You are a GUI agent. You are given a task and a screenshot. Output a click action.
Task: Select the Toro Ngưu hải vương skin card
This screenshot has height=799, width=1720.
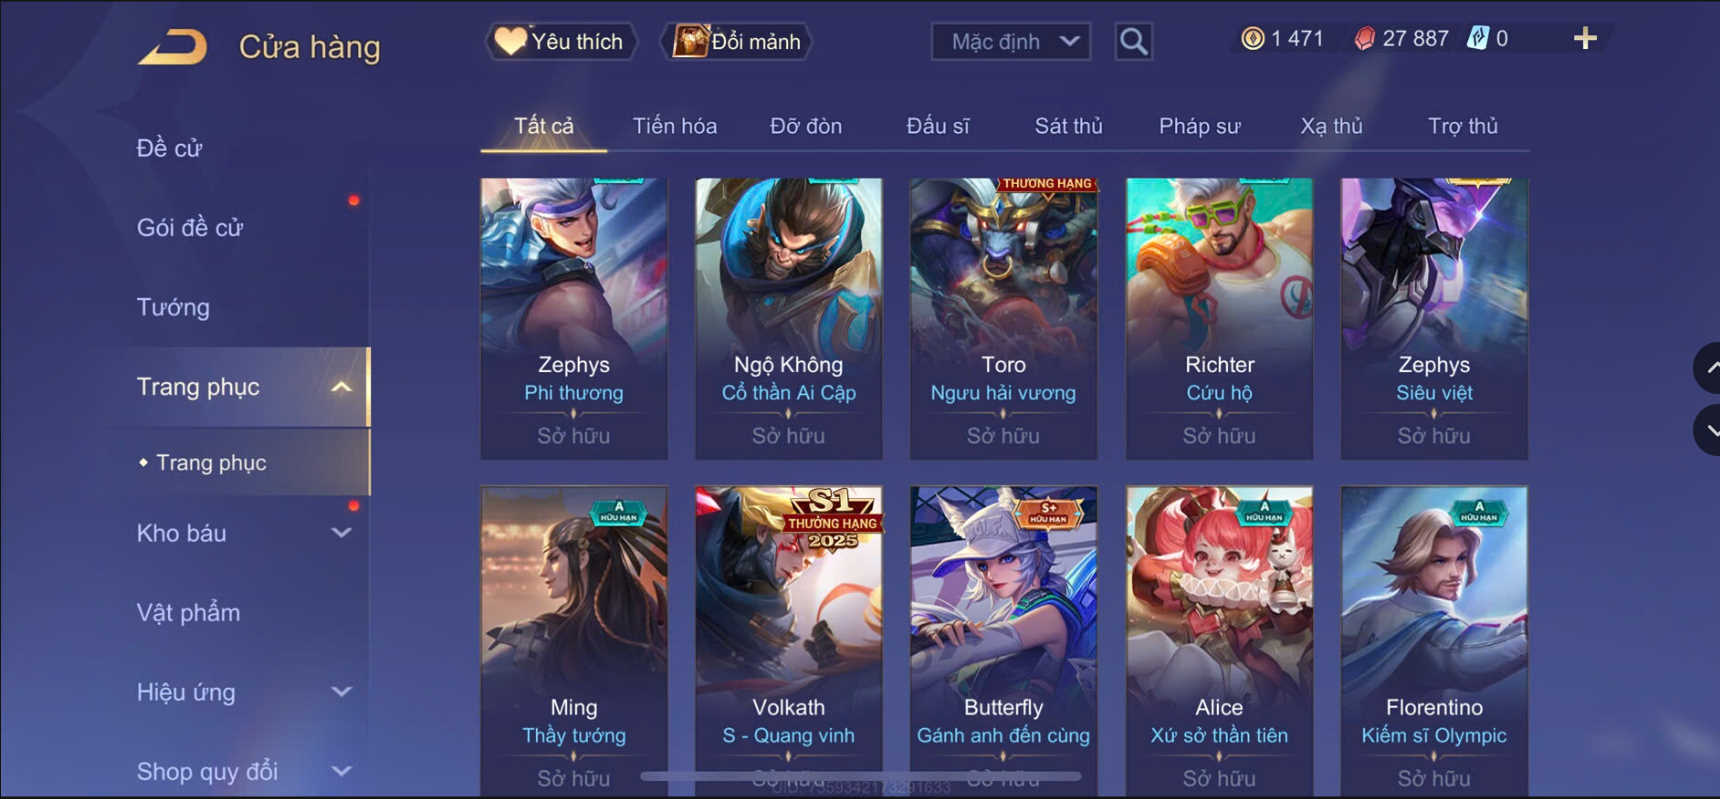click(x=1003, y=319)
